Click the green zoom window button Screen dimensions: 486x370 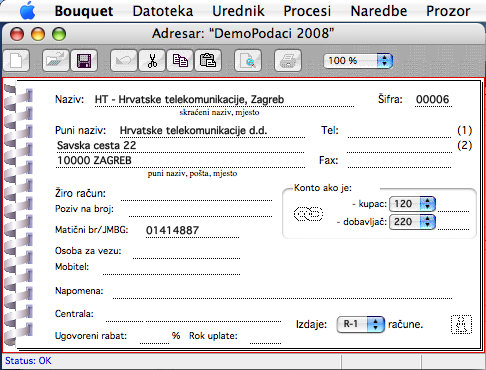click(x=59, y=34)
